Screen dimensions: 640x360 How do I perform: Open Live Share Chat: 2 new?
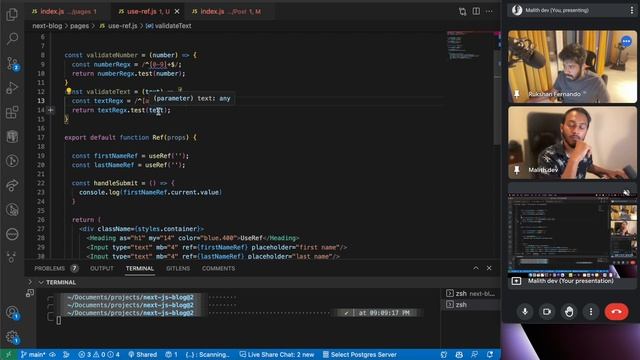(x=277, y=354)
